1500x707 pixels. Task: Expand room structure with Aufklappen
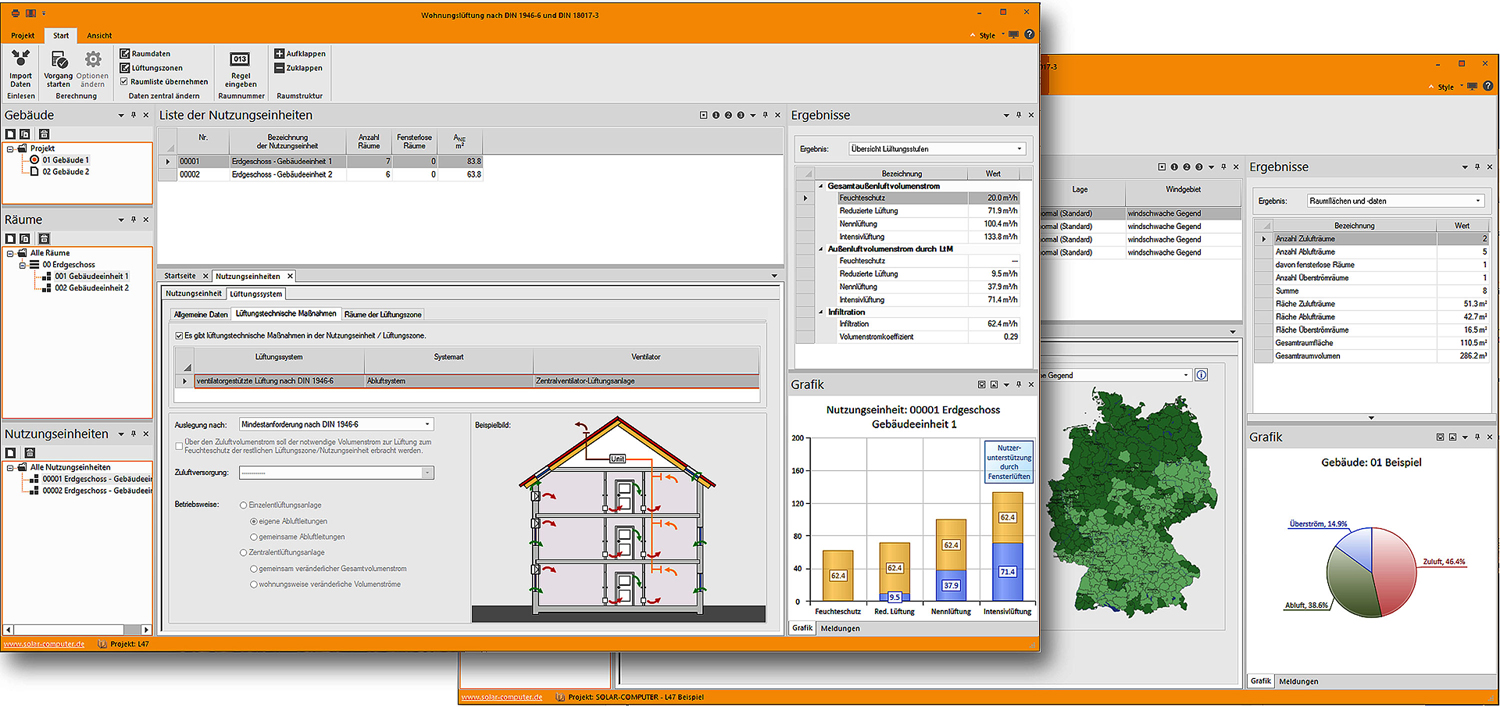(x=298, y=53)
